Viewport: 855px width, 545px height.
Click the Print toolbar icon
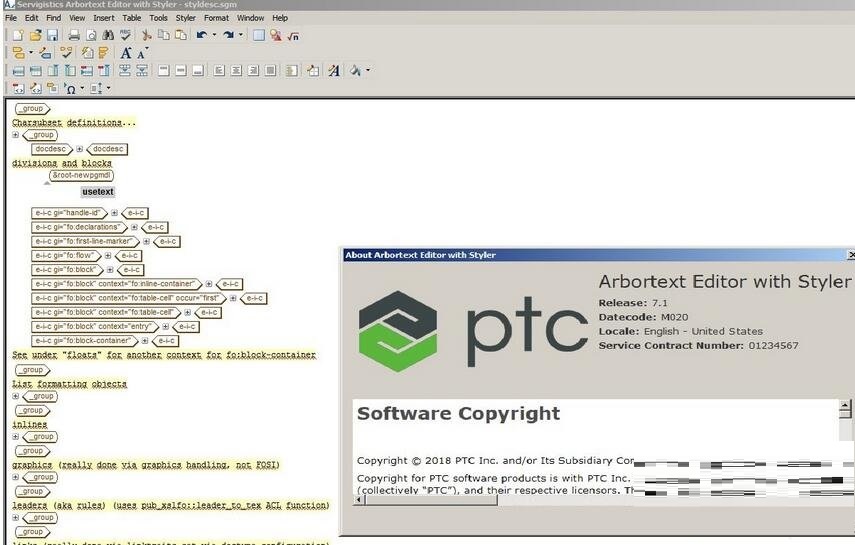click(74, 35)
